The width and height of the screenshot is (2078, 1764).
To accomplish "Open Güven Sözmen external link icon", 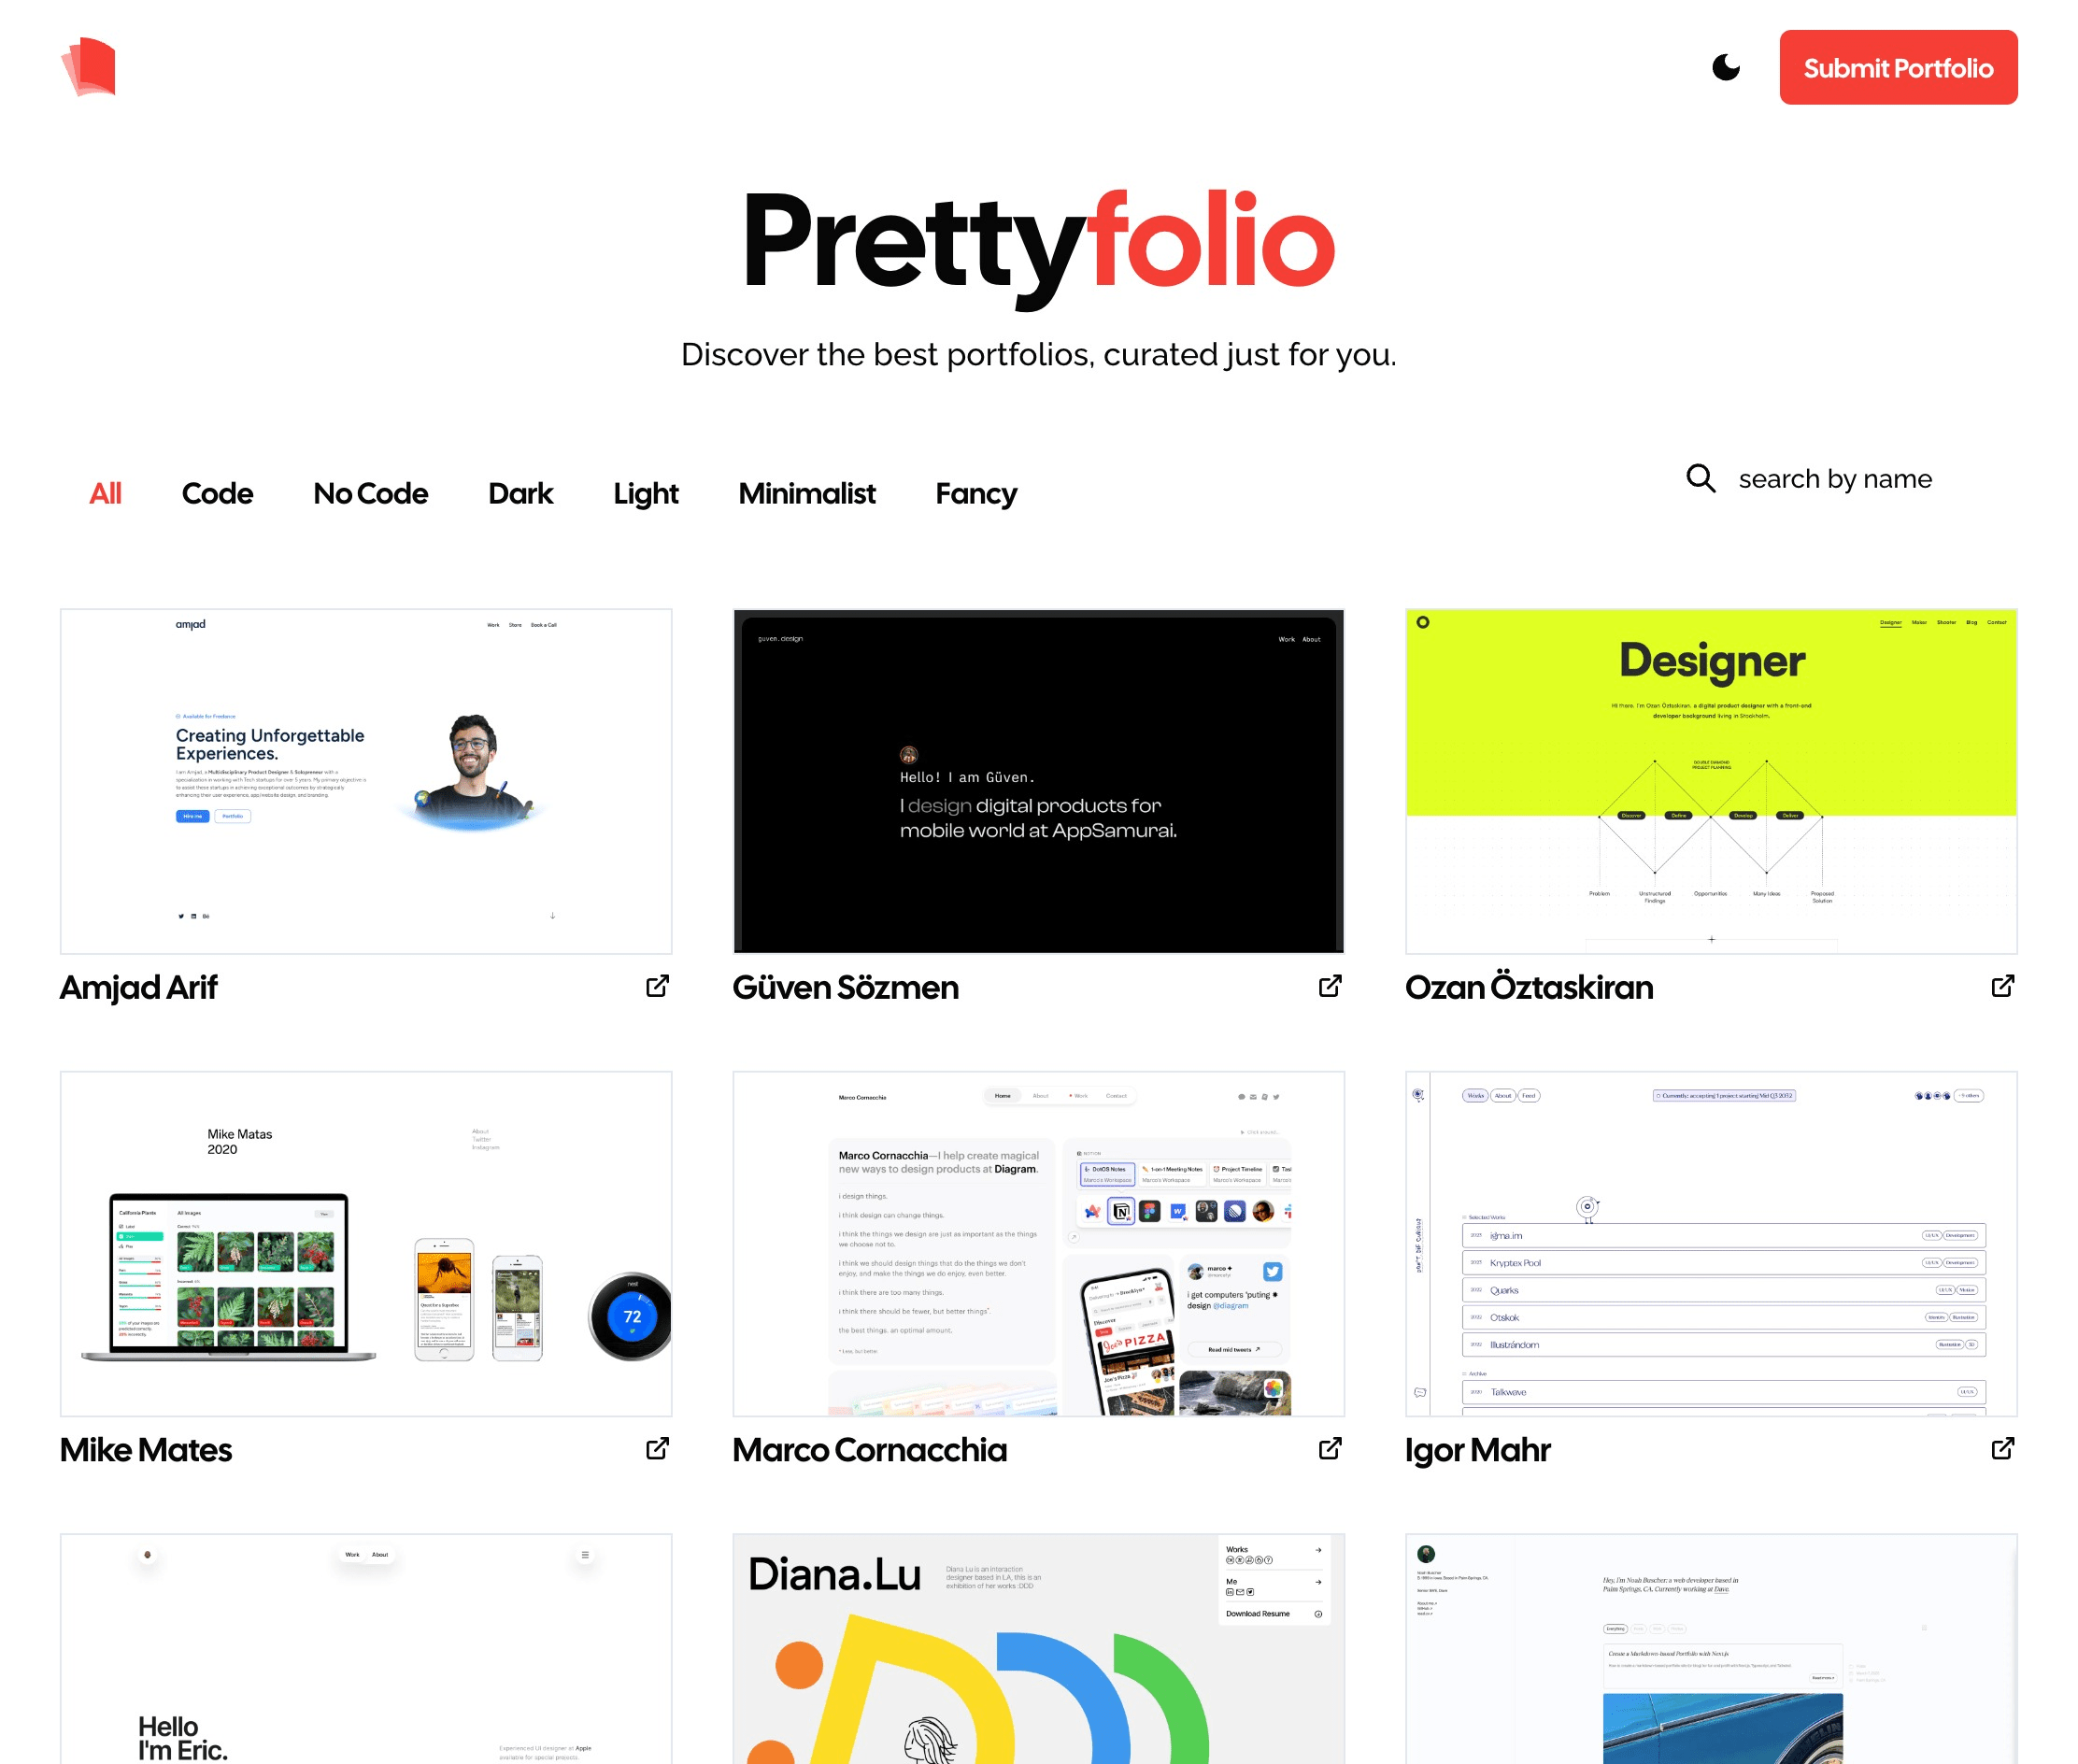I will click(x=1332, y=986).
